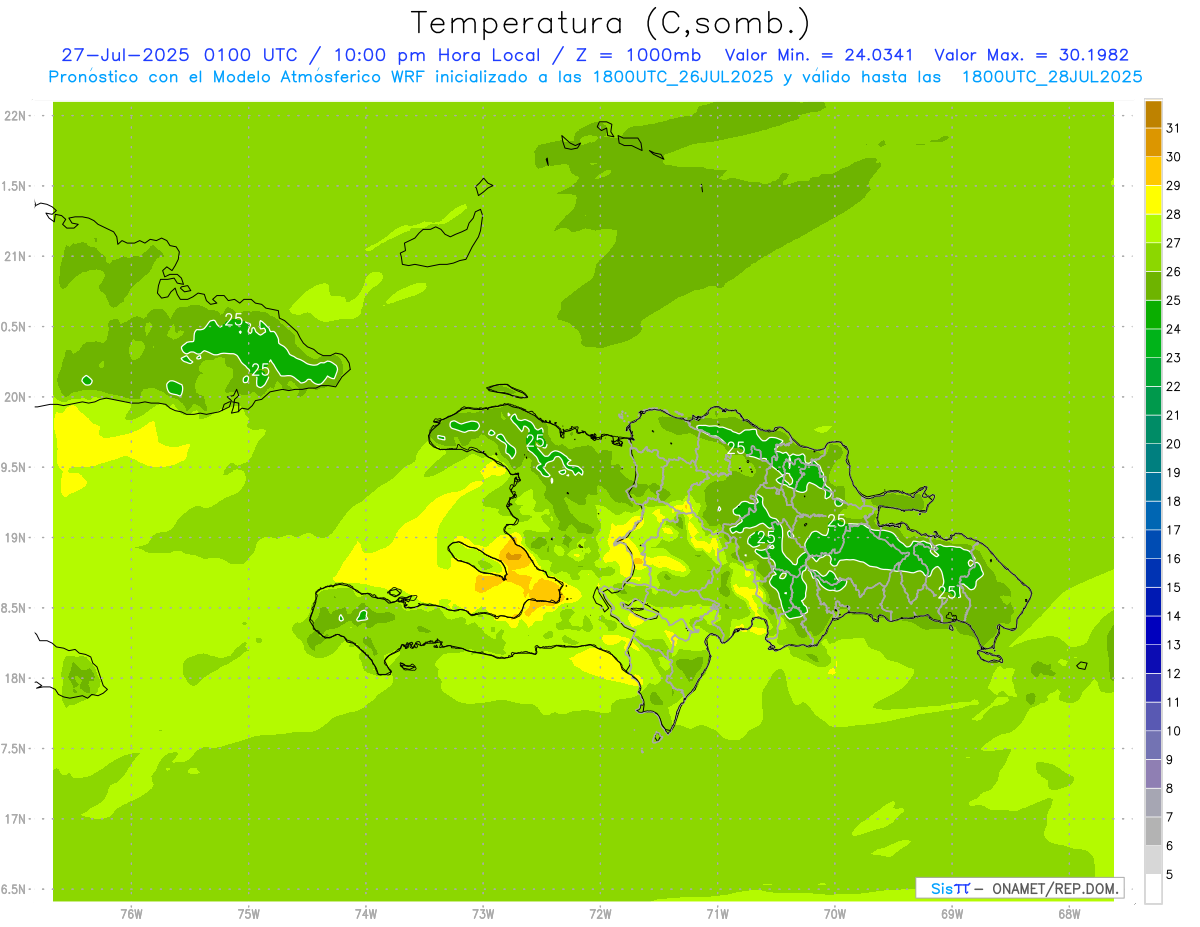Click the 17N latitude axis label
Screen dimensions: 1200x927
click(x=15, y=819)
